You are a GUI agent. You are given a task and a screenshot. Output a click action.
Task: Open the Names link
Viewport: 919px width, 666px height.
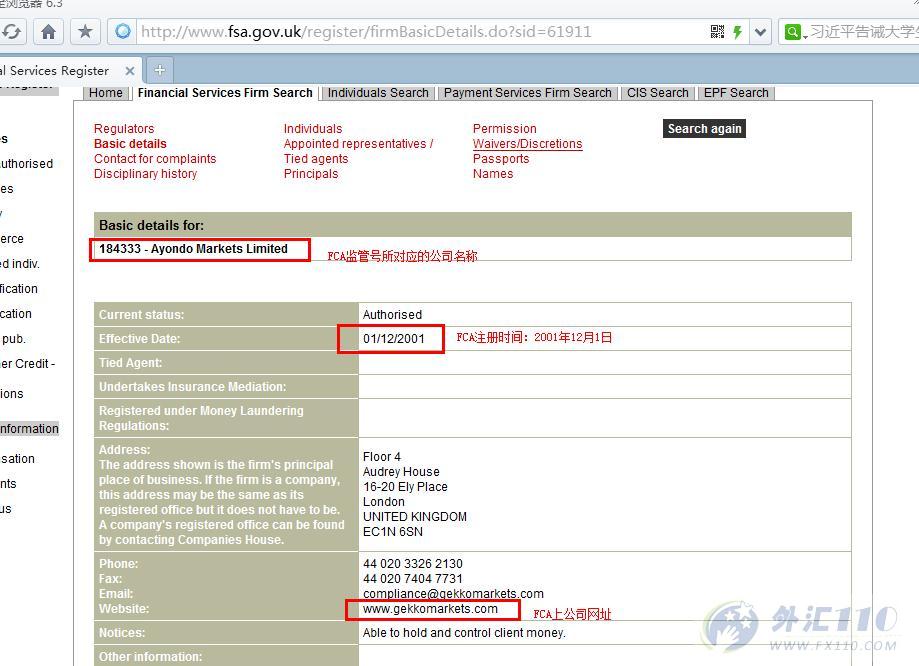(493, 174)
